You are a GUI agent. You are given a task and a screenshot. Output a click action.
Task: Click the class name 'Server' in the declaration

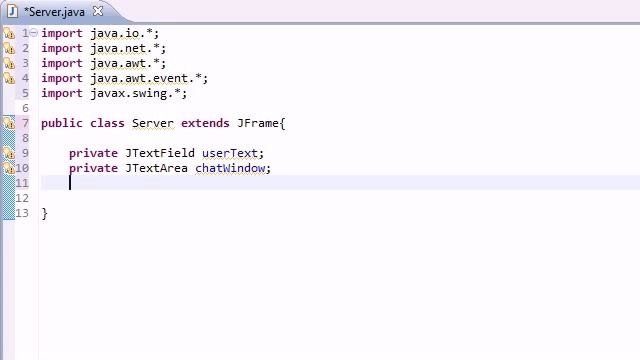click(x=153, y=123)
